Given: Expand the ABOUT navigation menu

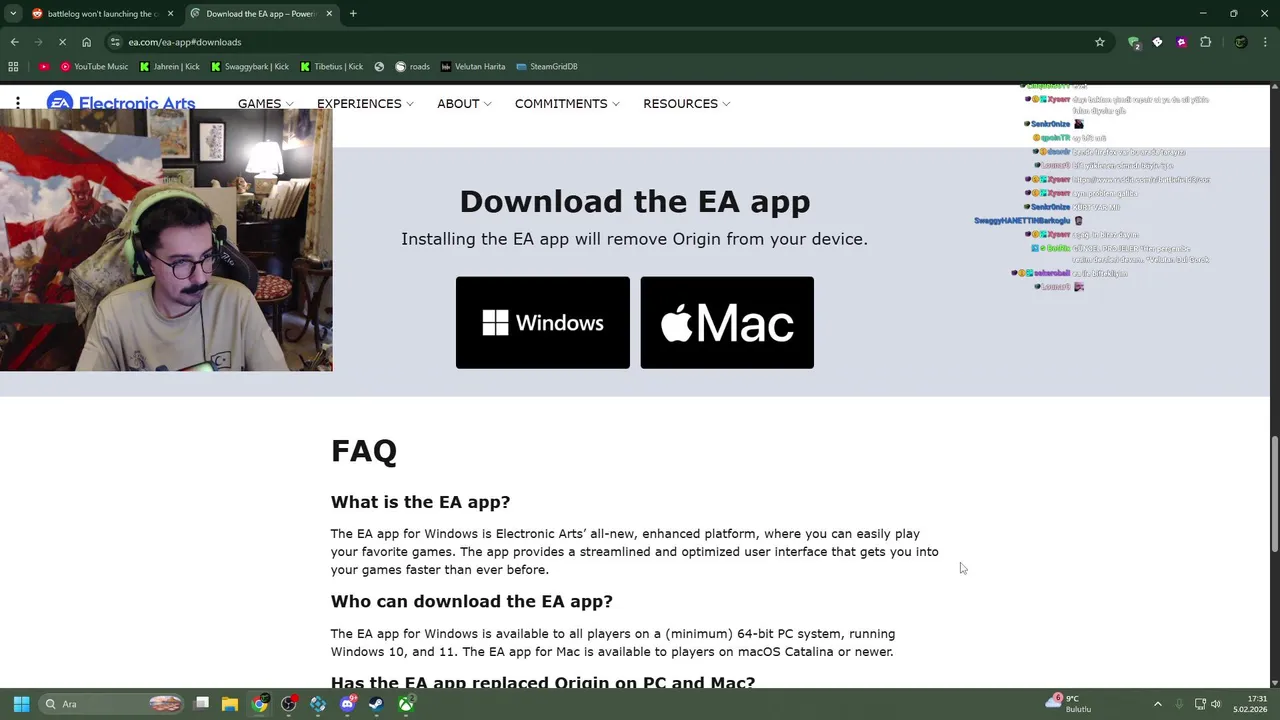Looking at the screenshot, I should pyautogui.click(x=464, y=104).
